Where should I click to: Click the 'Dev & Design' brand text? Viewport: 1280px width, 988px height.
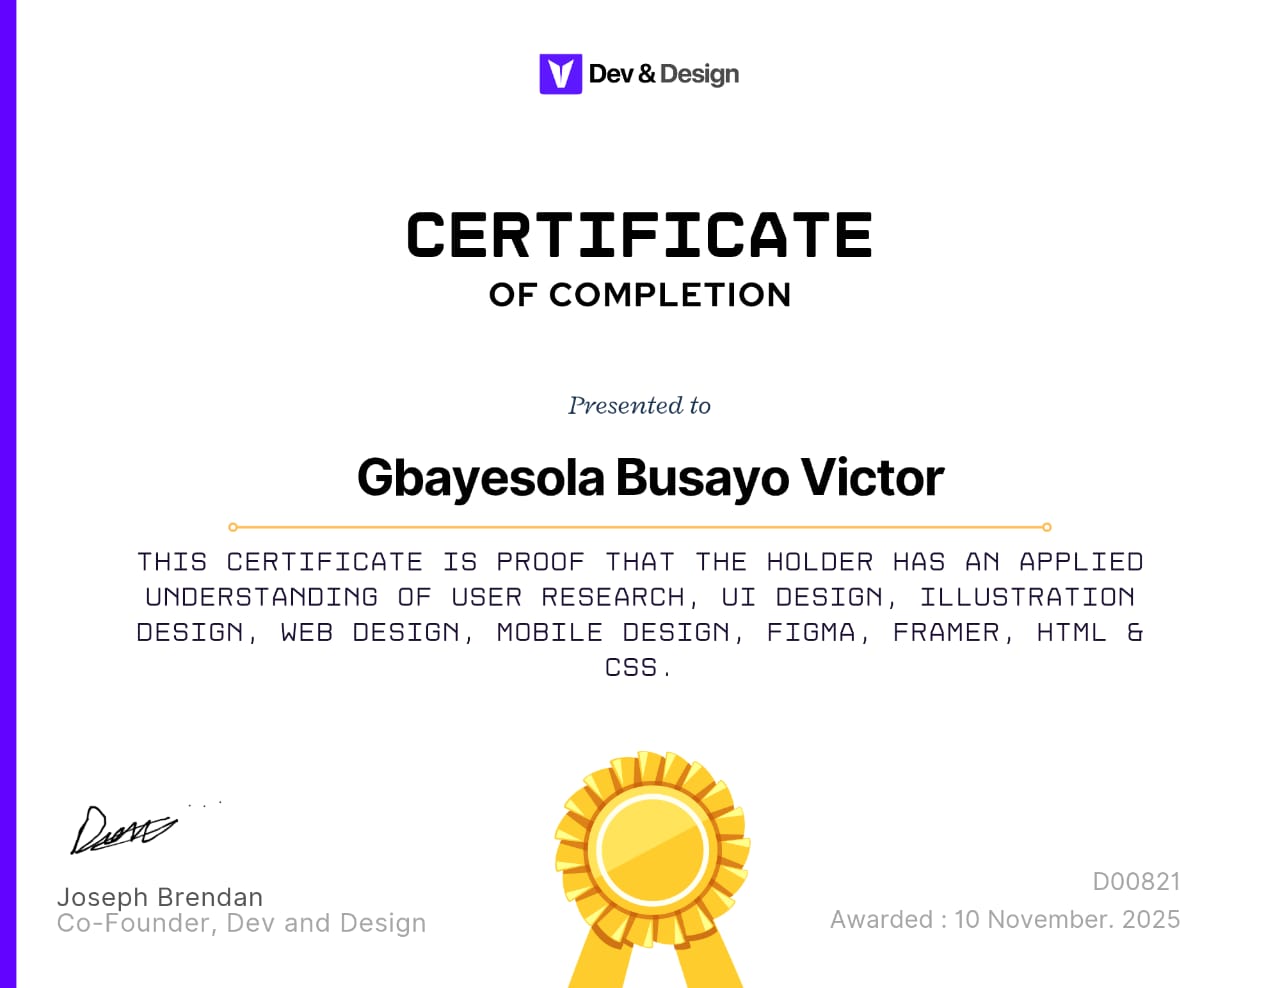coord(664,74)
